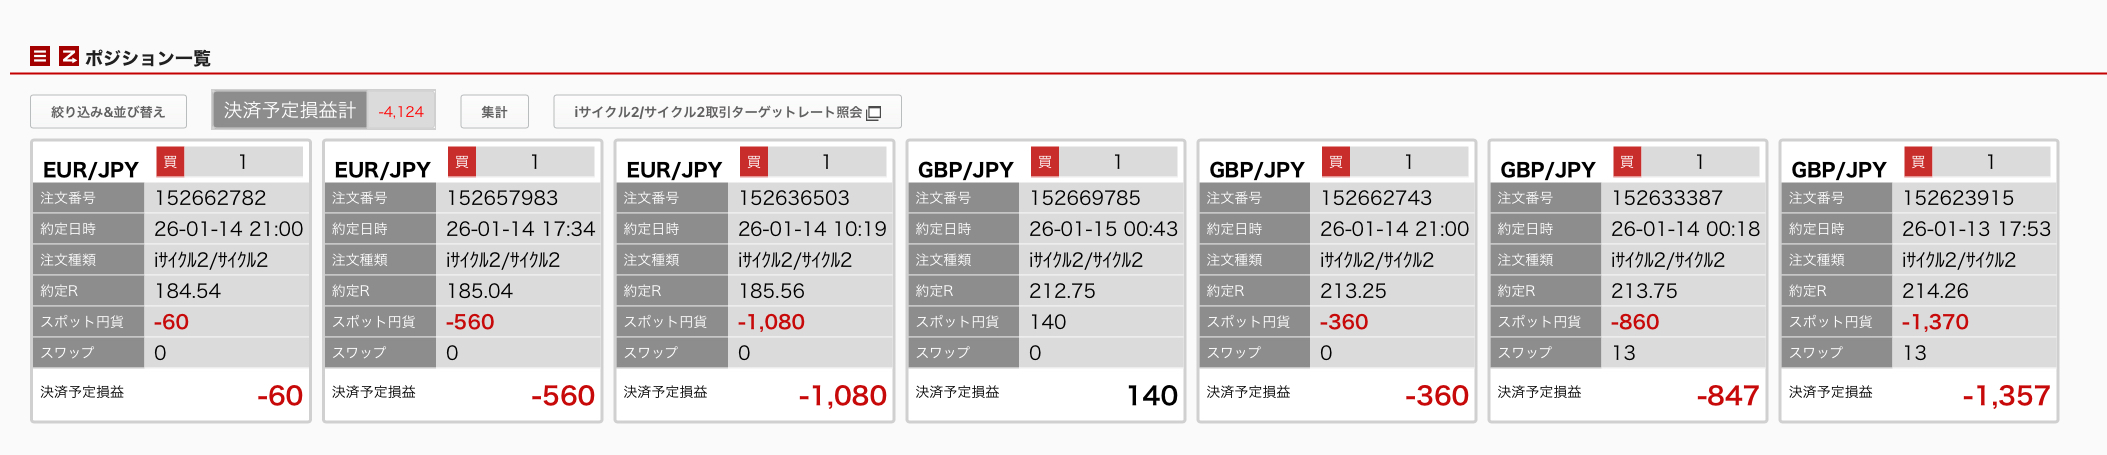This screenshot has height=455, width=2107.
Task: Click the buy icon on order 152623915
Action: point(1918,162)
